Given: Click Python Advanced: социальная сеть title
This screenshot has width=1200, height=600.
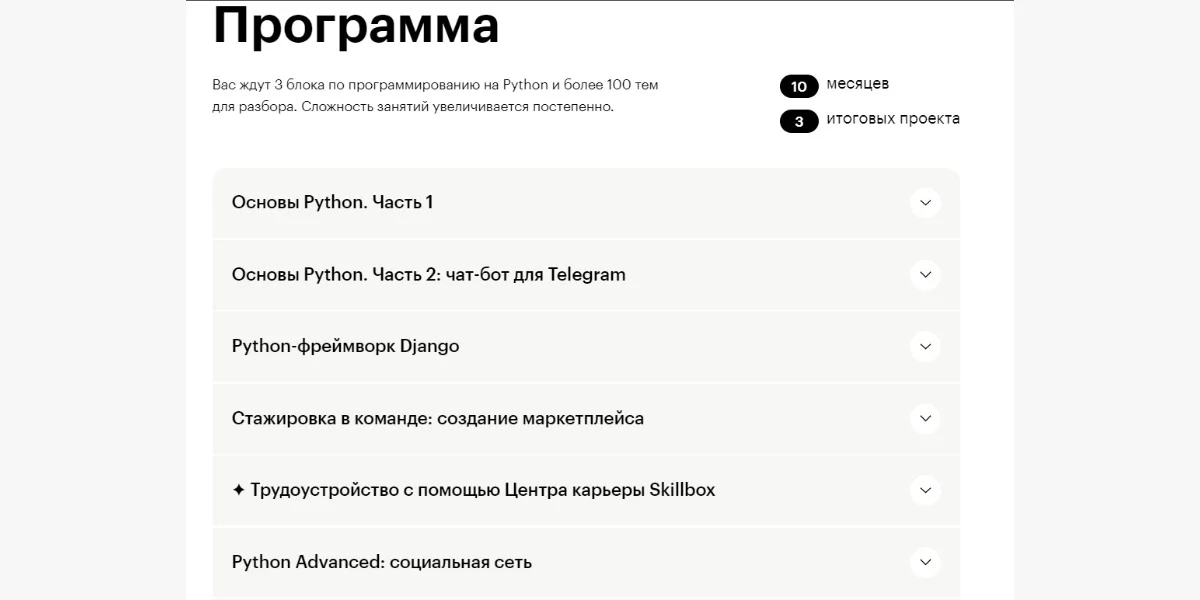Looking at the screenshot, I should click(x=381, y=562).
